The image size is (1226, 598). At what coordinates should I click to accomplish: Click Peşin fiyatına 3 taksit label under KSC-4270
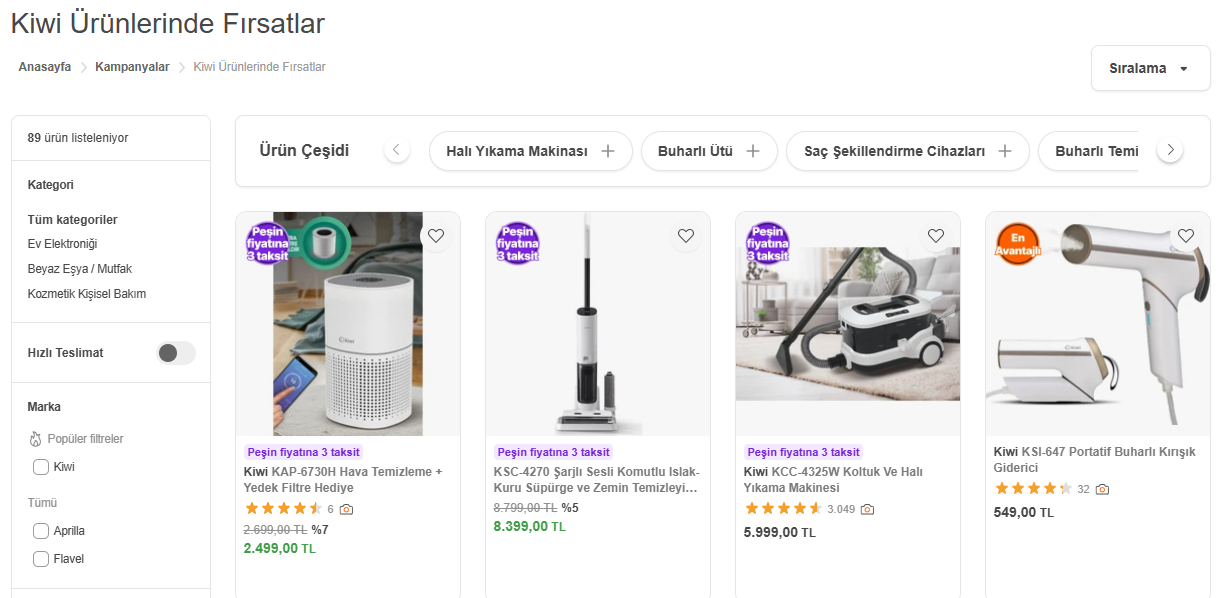(553, 452)
